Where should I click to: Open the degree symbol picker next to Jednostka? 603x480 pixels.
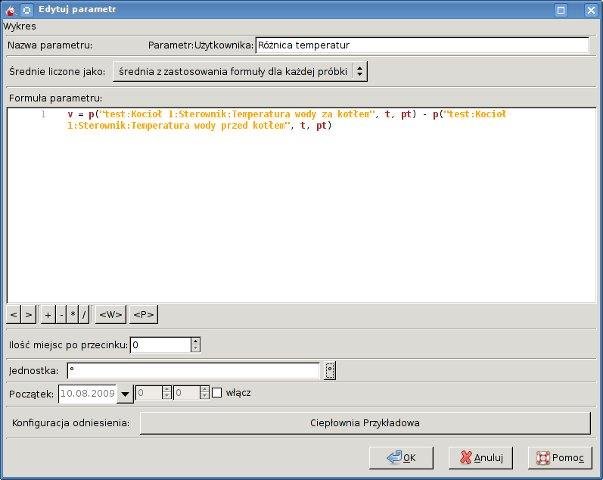click(330, 371)
